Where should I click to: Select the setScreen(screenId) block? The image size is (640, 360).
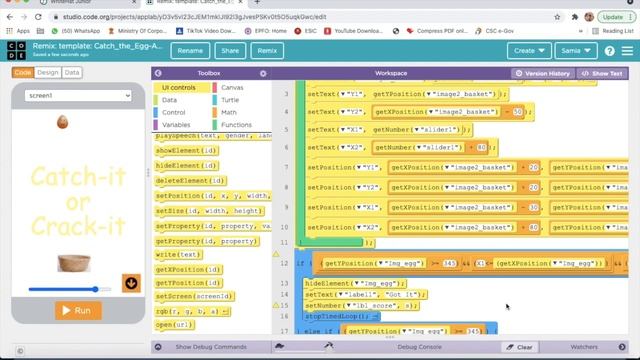[x=195, y=296]
